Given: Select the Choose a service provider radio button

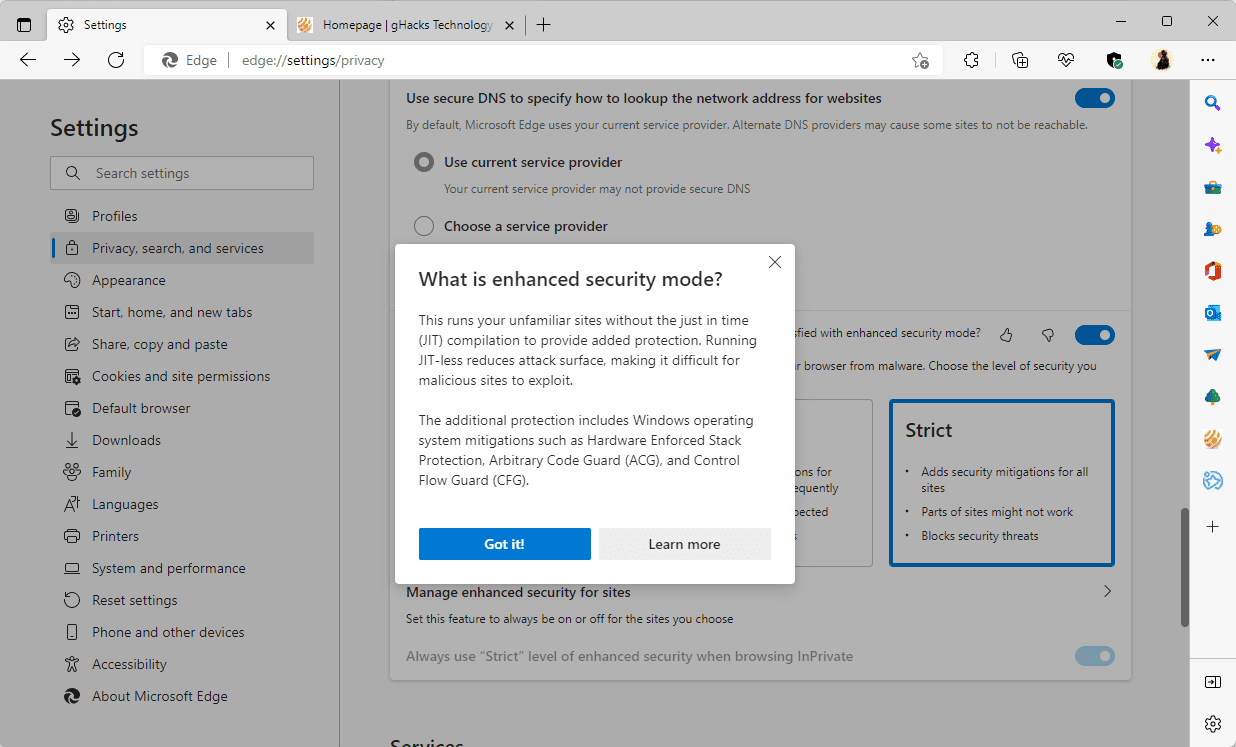Looking at the screenshot, I should pyautogui.click(x=423, y=225).
